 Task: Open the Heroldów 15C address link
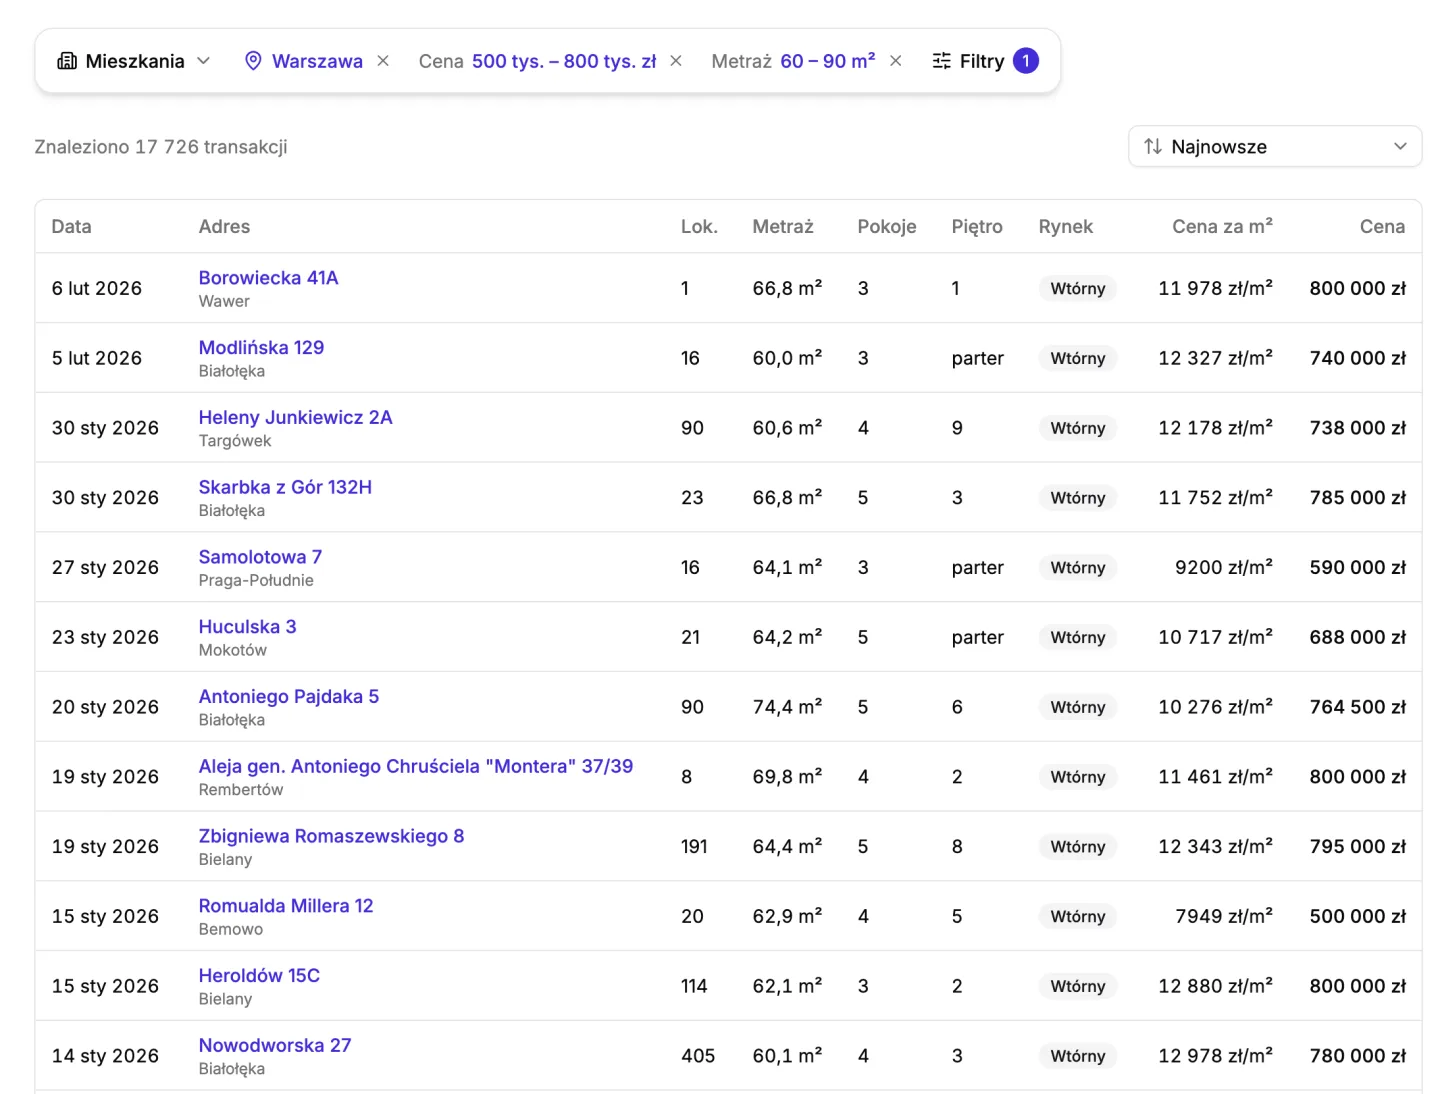[259, 976]
